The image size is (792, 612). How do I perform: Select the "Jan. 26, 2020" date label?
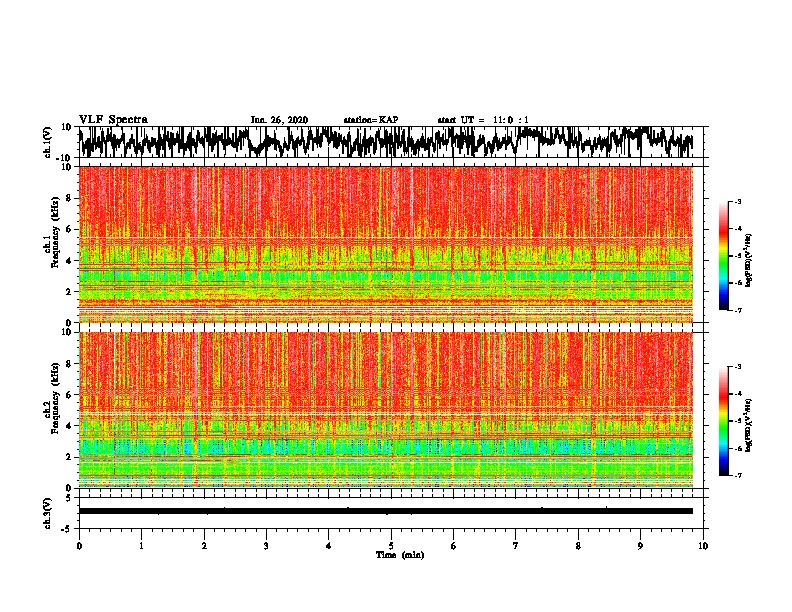click(x=279, y=120)
